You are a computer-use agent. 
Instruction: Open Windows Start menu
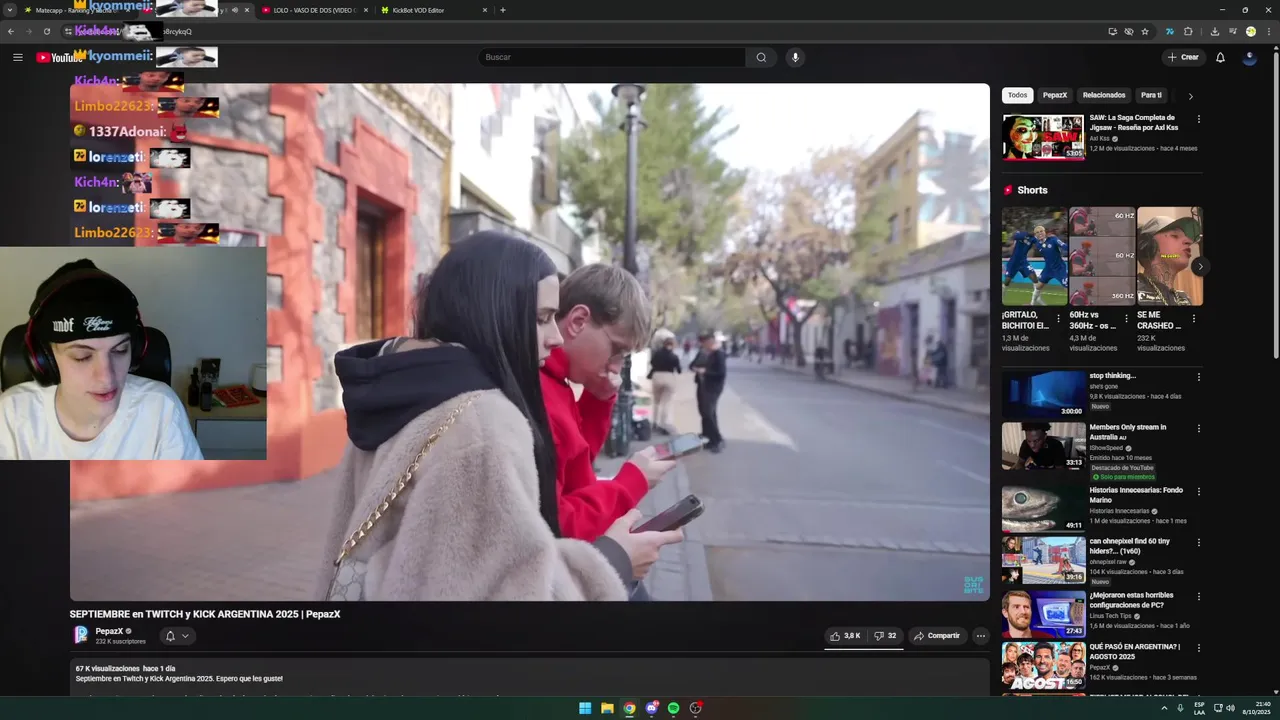585,708
